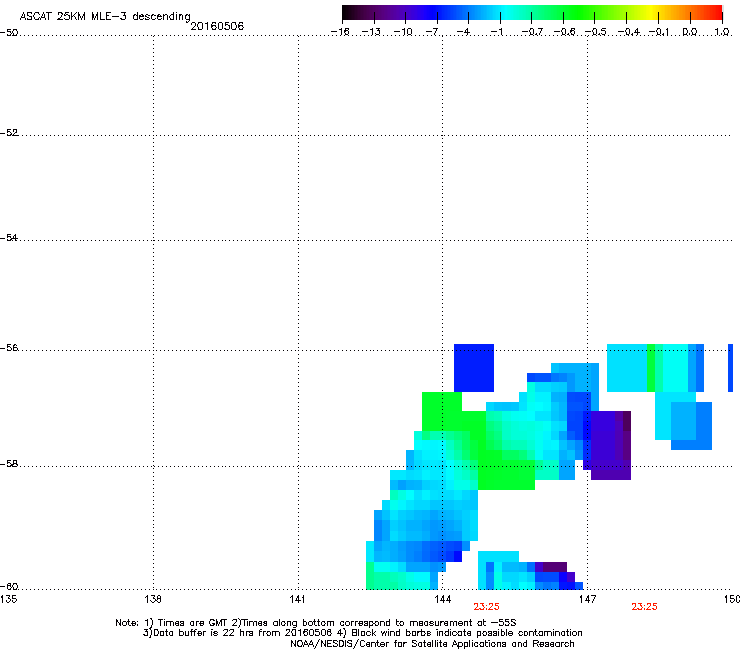Click the colorbar tick label -0.4
Screen dimensions: 740x650
point(629,32)
